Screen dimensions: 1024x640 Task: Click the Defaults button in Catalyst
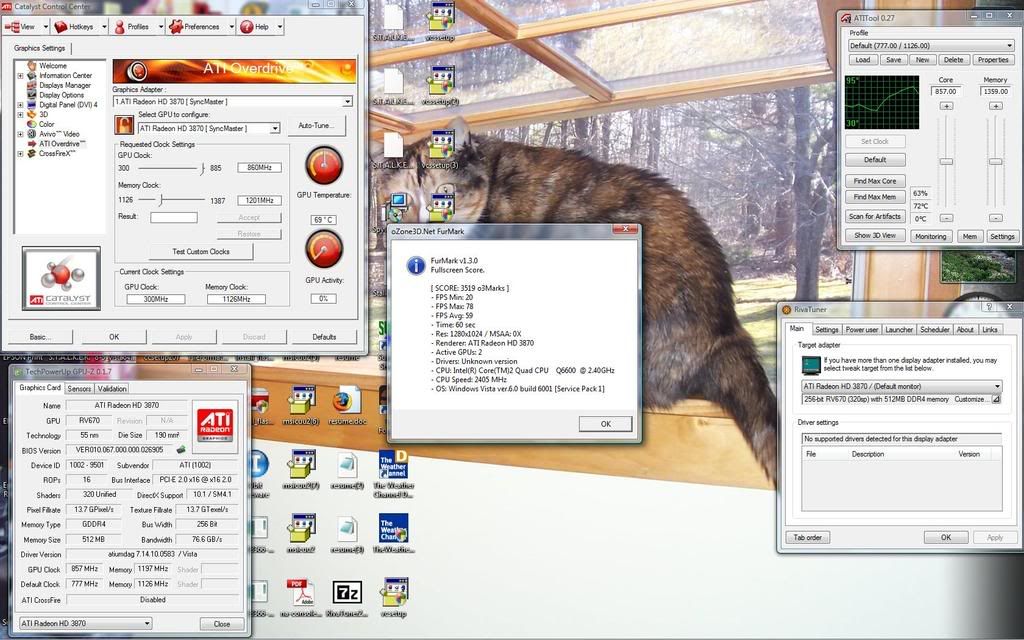pyautogui.click(x=324, y=337)
